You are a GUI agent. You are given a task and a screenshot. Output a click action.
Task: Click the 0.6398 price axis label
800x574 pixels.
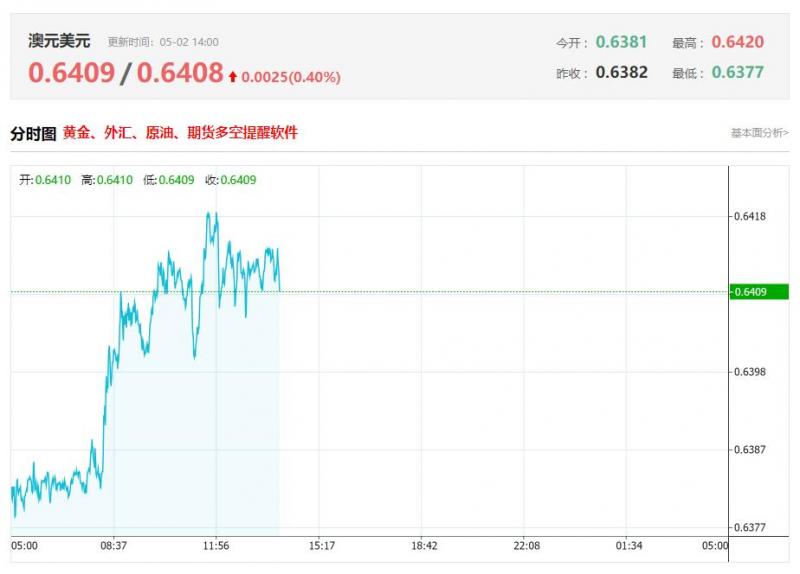click(x=749, y=372)
